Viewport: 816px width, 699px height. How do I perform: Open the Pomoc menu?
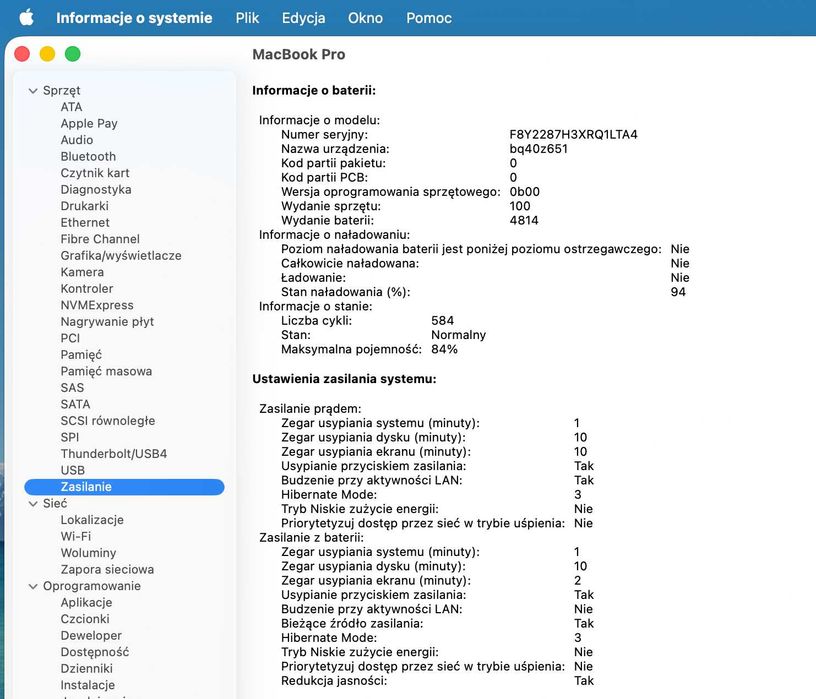pyautogui.click(x=429, y=18)
